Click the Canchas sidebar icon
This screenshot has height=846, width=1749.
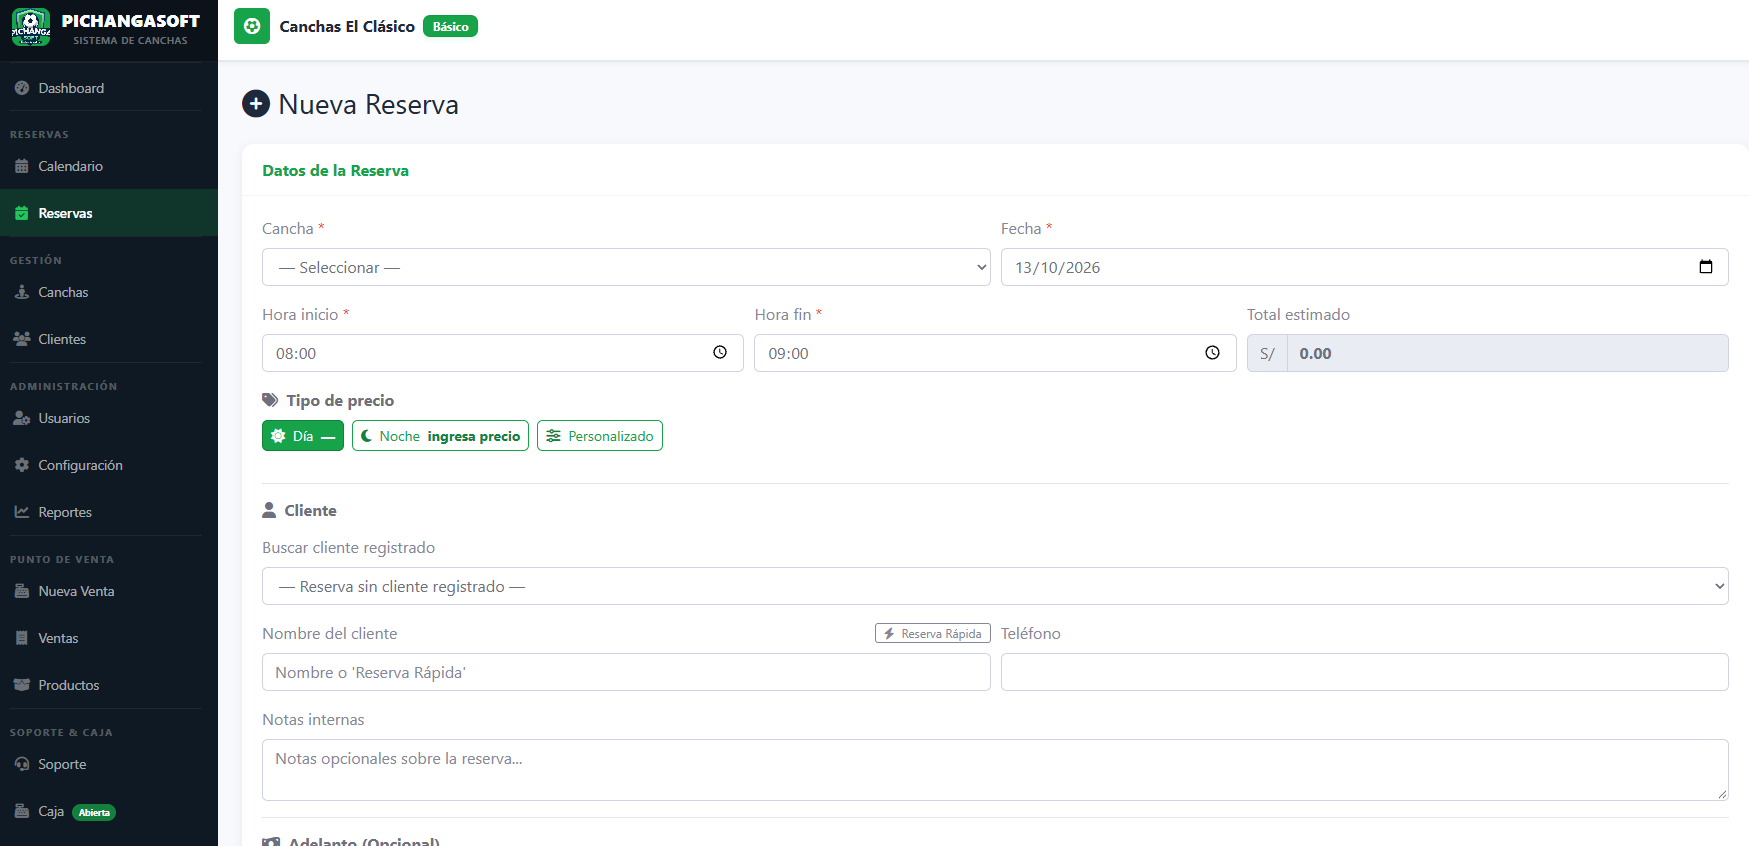(x=22, y=292)
